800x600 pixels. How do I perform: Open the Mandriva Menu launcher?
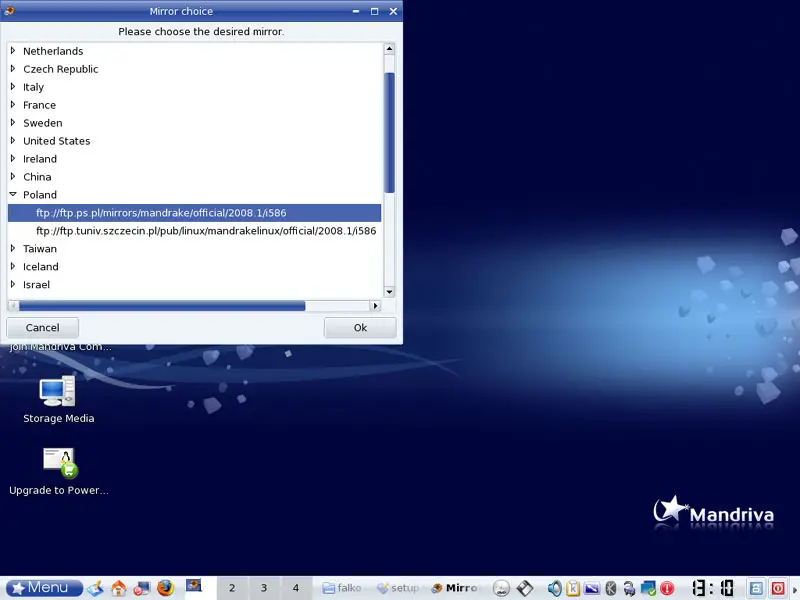click(x=44, y=588)
